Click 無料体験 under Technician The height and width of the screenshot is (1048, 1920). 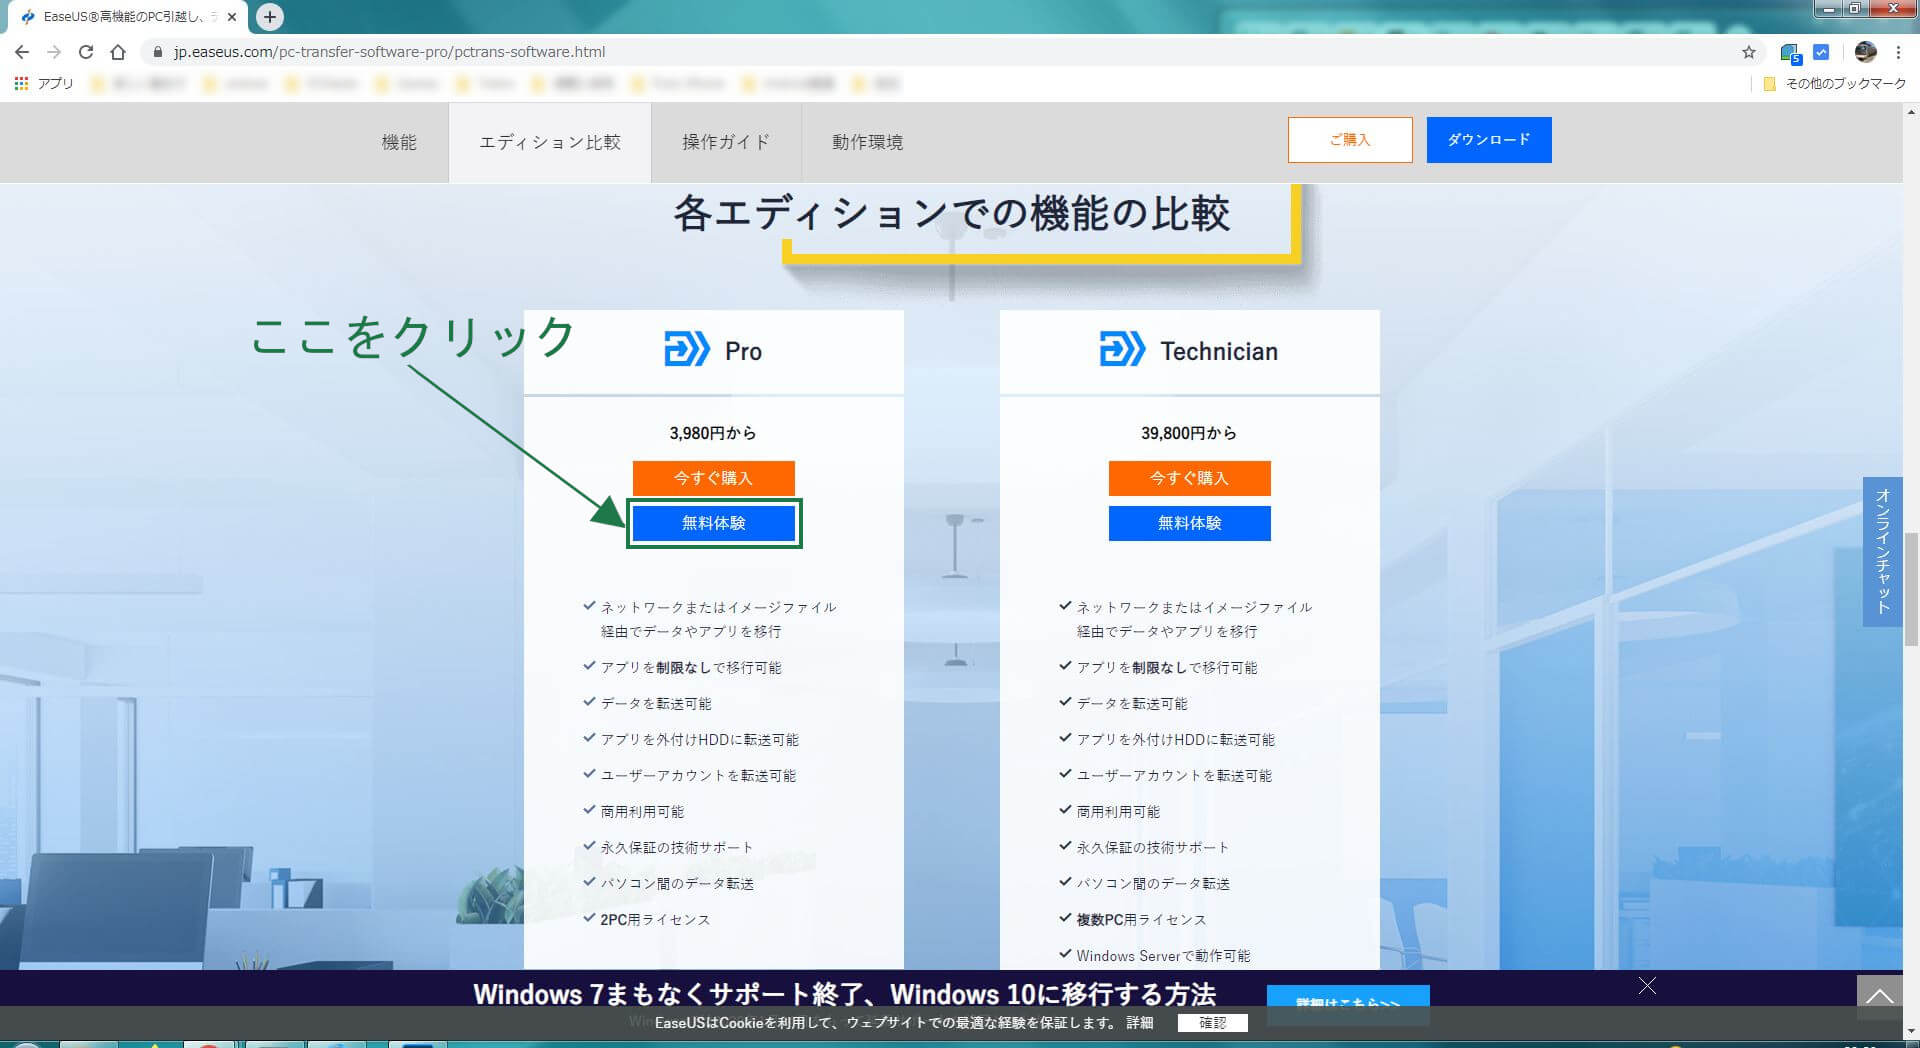(1189, 523)
